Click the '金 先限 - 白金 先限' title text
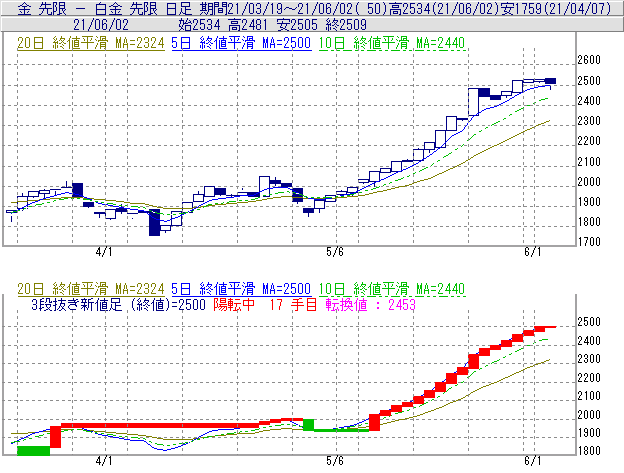The width and height of the screenshot is (624, 473). click(x=90, y=8)
